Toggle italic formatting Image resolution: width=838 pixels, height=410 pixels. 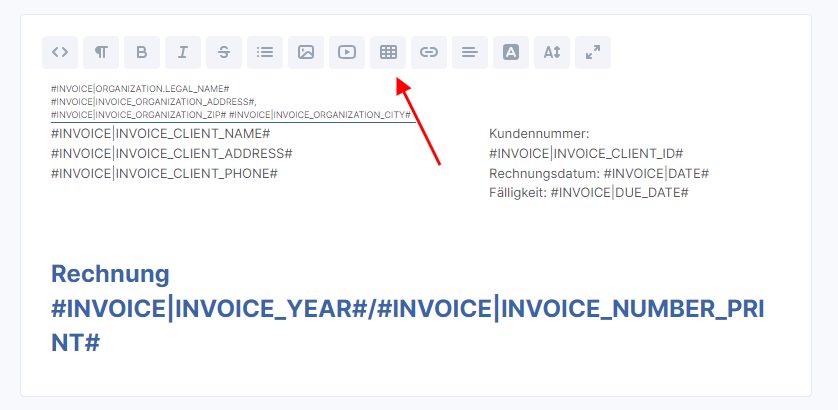[x=183, y=52]
